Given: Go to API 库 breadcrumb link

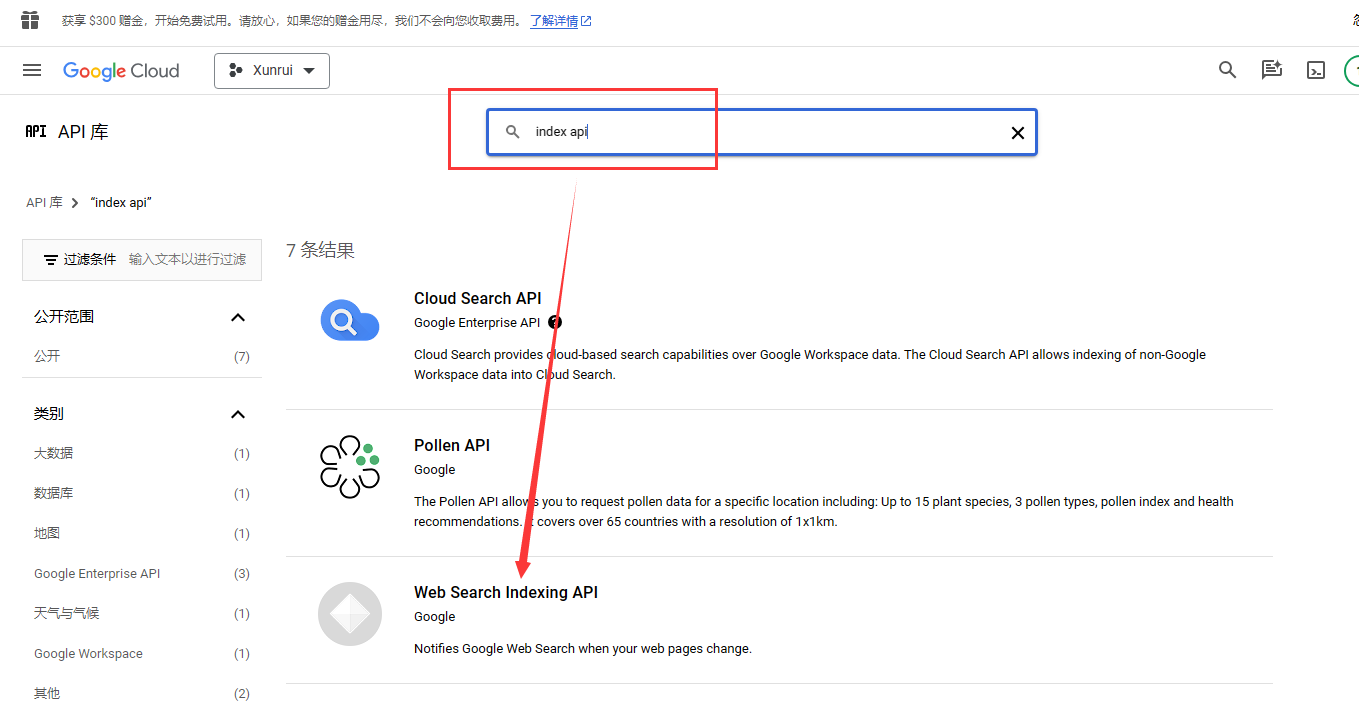Looking at the screenshot, I should 44,202.
